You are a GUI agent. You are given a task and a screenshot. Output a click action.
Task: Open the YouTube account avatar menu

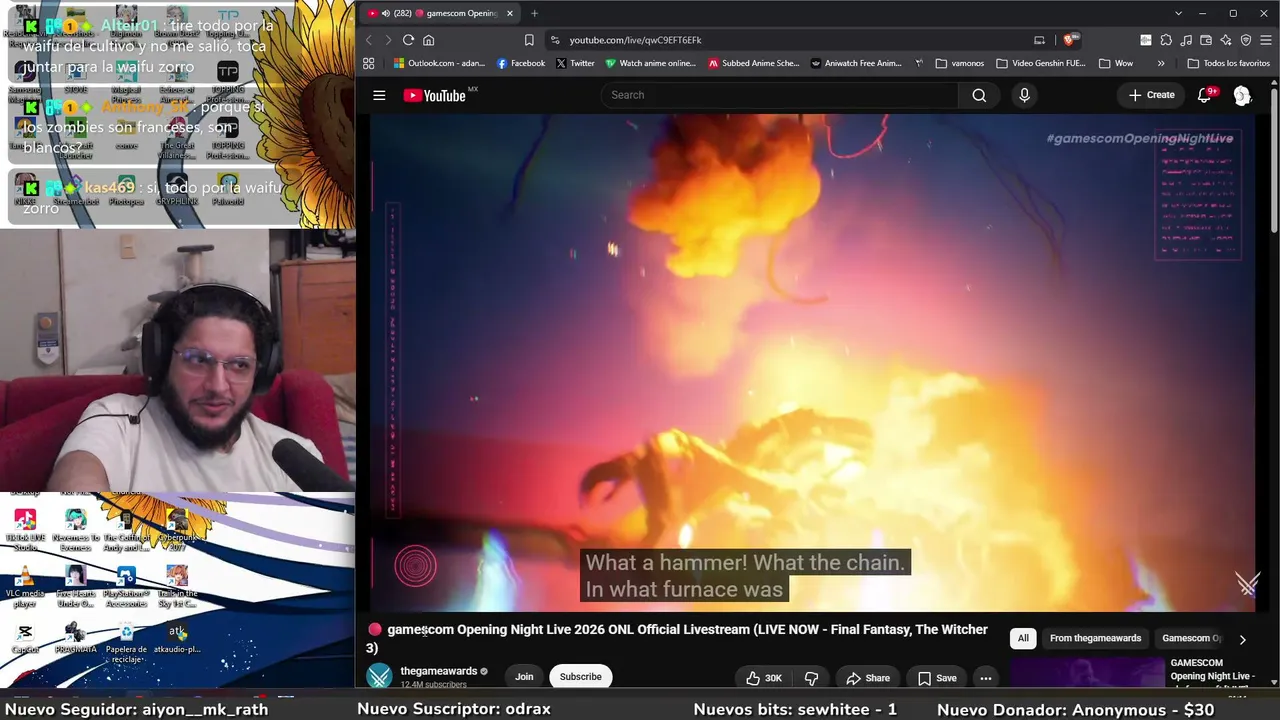[x=1242, y=95]
